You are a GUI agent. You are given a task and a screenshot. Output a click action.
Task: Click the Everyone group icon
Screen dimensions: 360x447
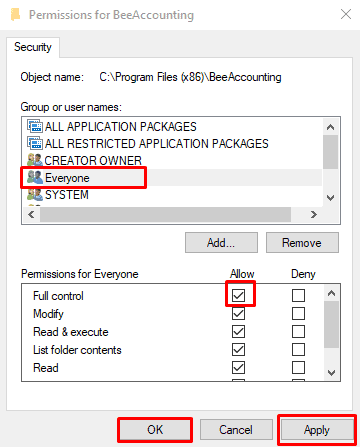35,177
